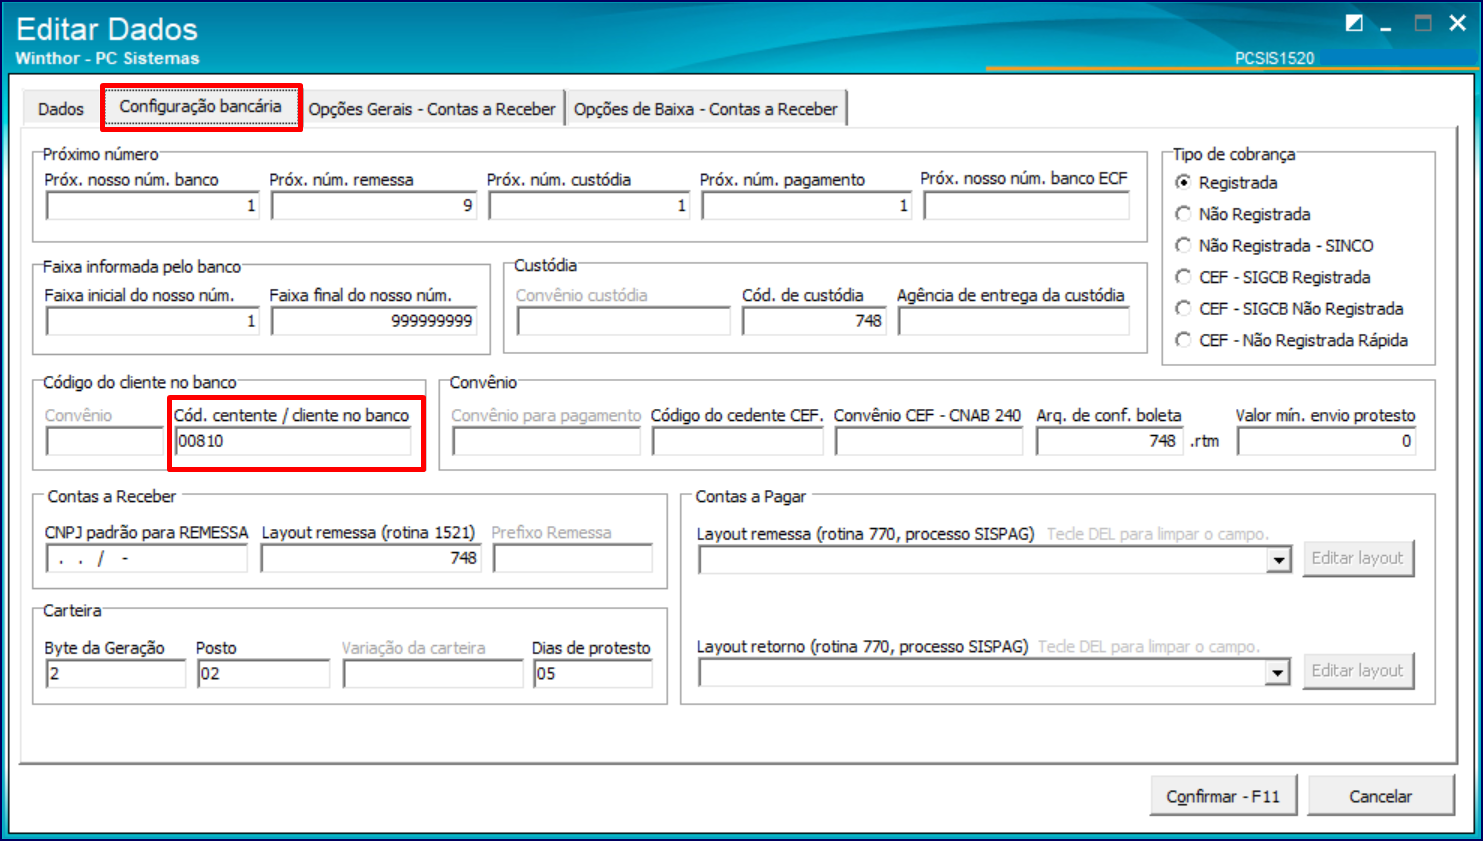
Task: Click Cód. centente / cliente no banco field
Action: coord(293,441)
